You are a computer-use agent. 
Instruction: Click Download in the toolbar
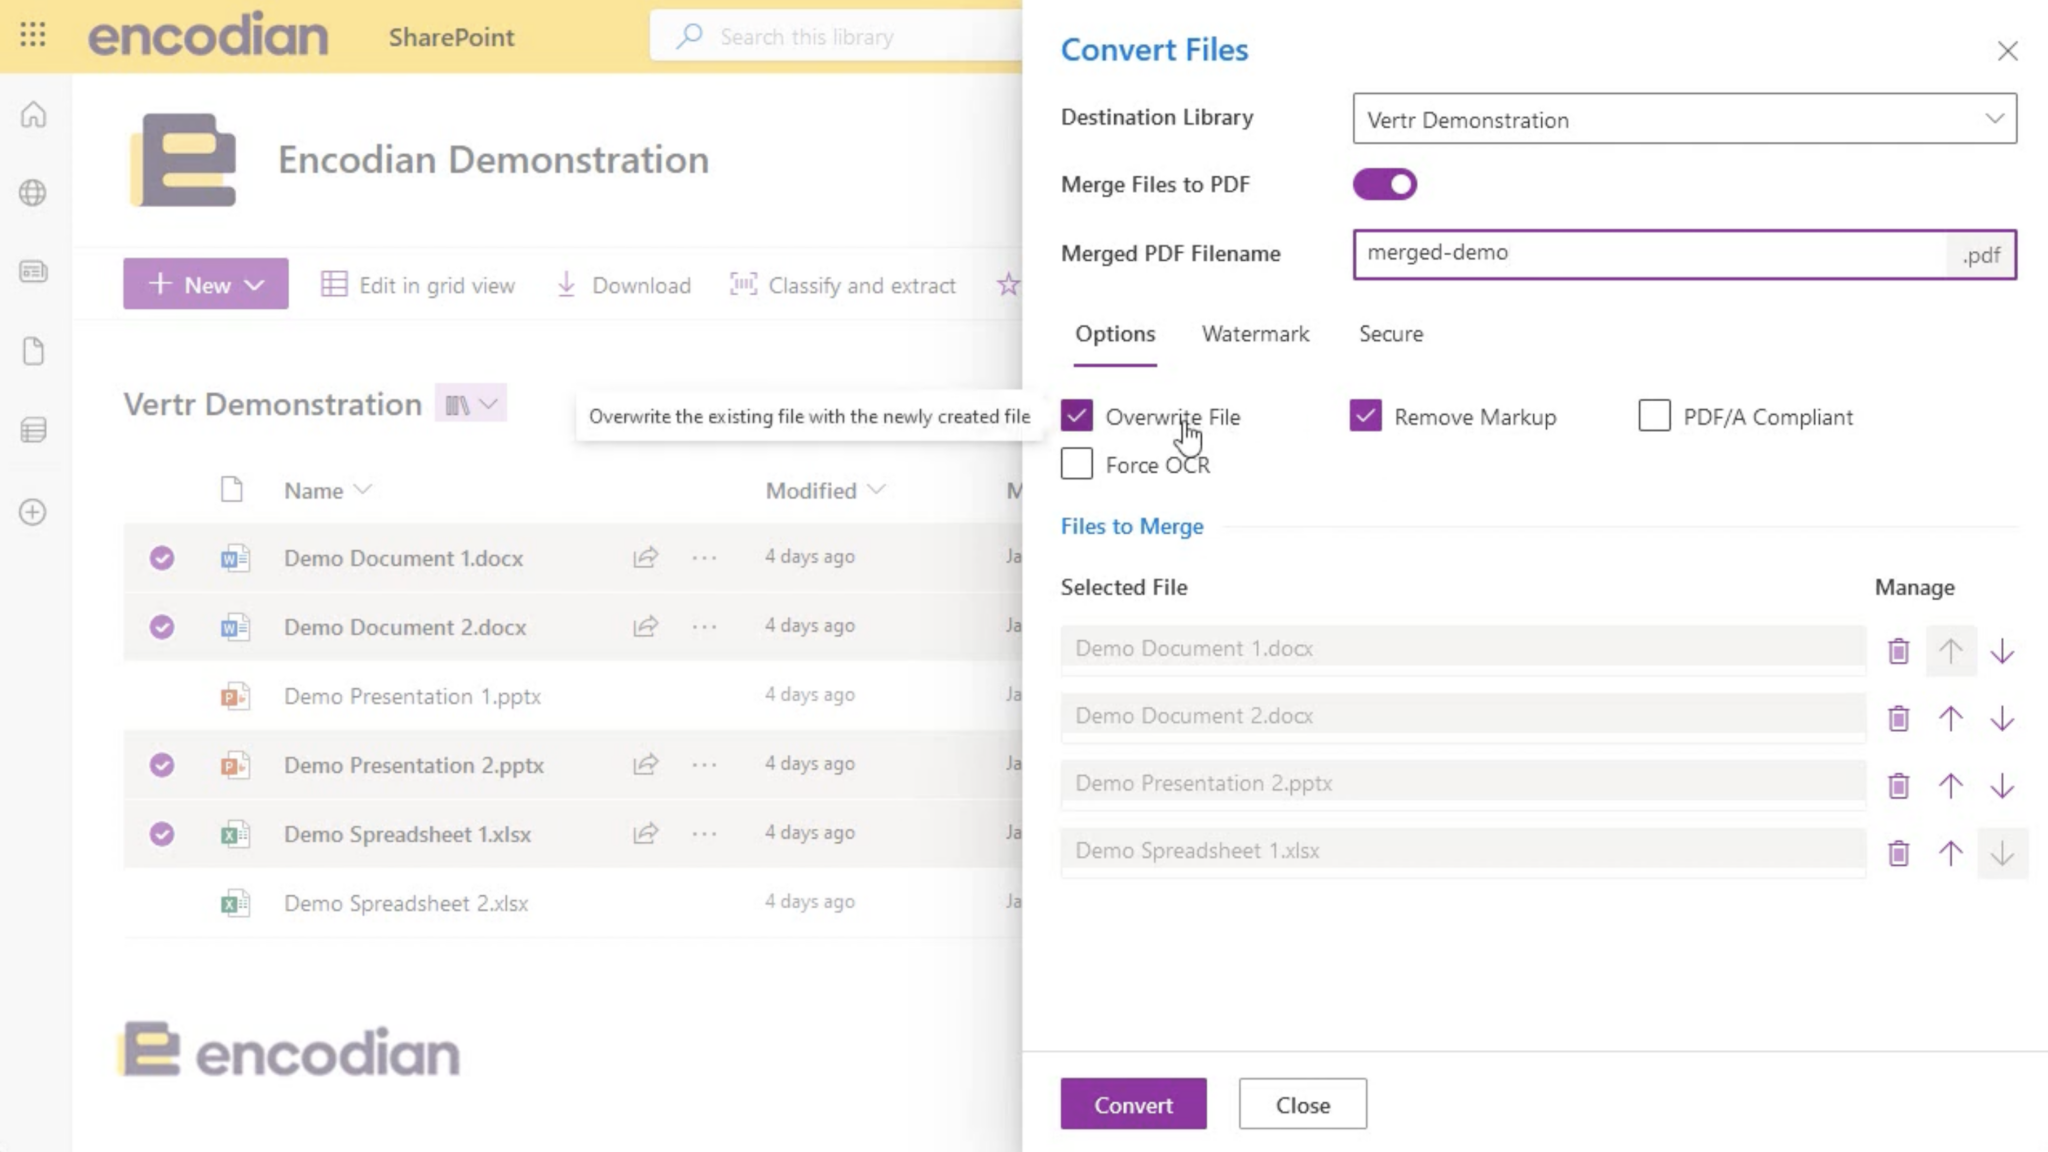click(x=623, y=285)
